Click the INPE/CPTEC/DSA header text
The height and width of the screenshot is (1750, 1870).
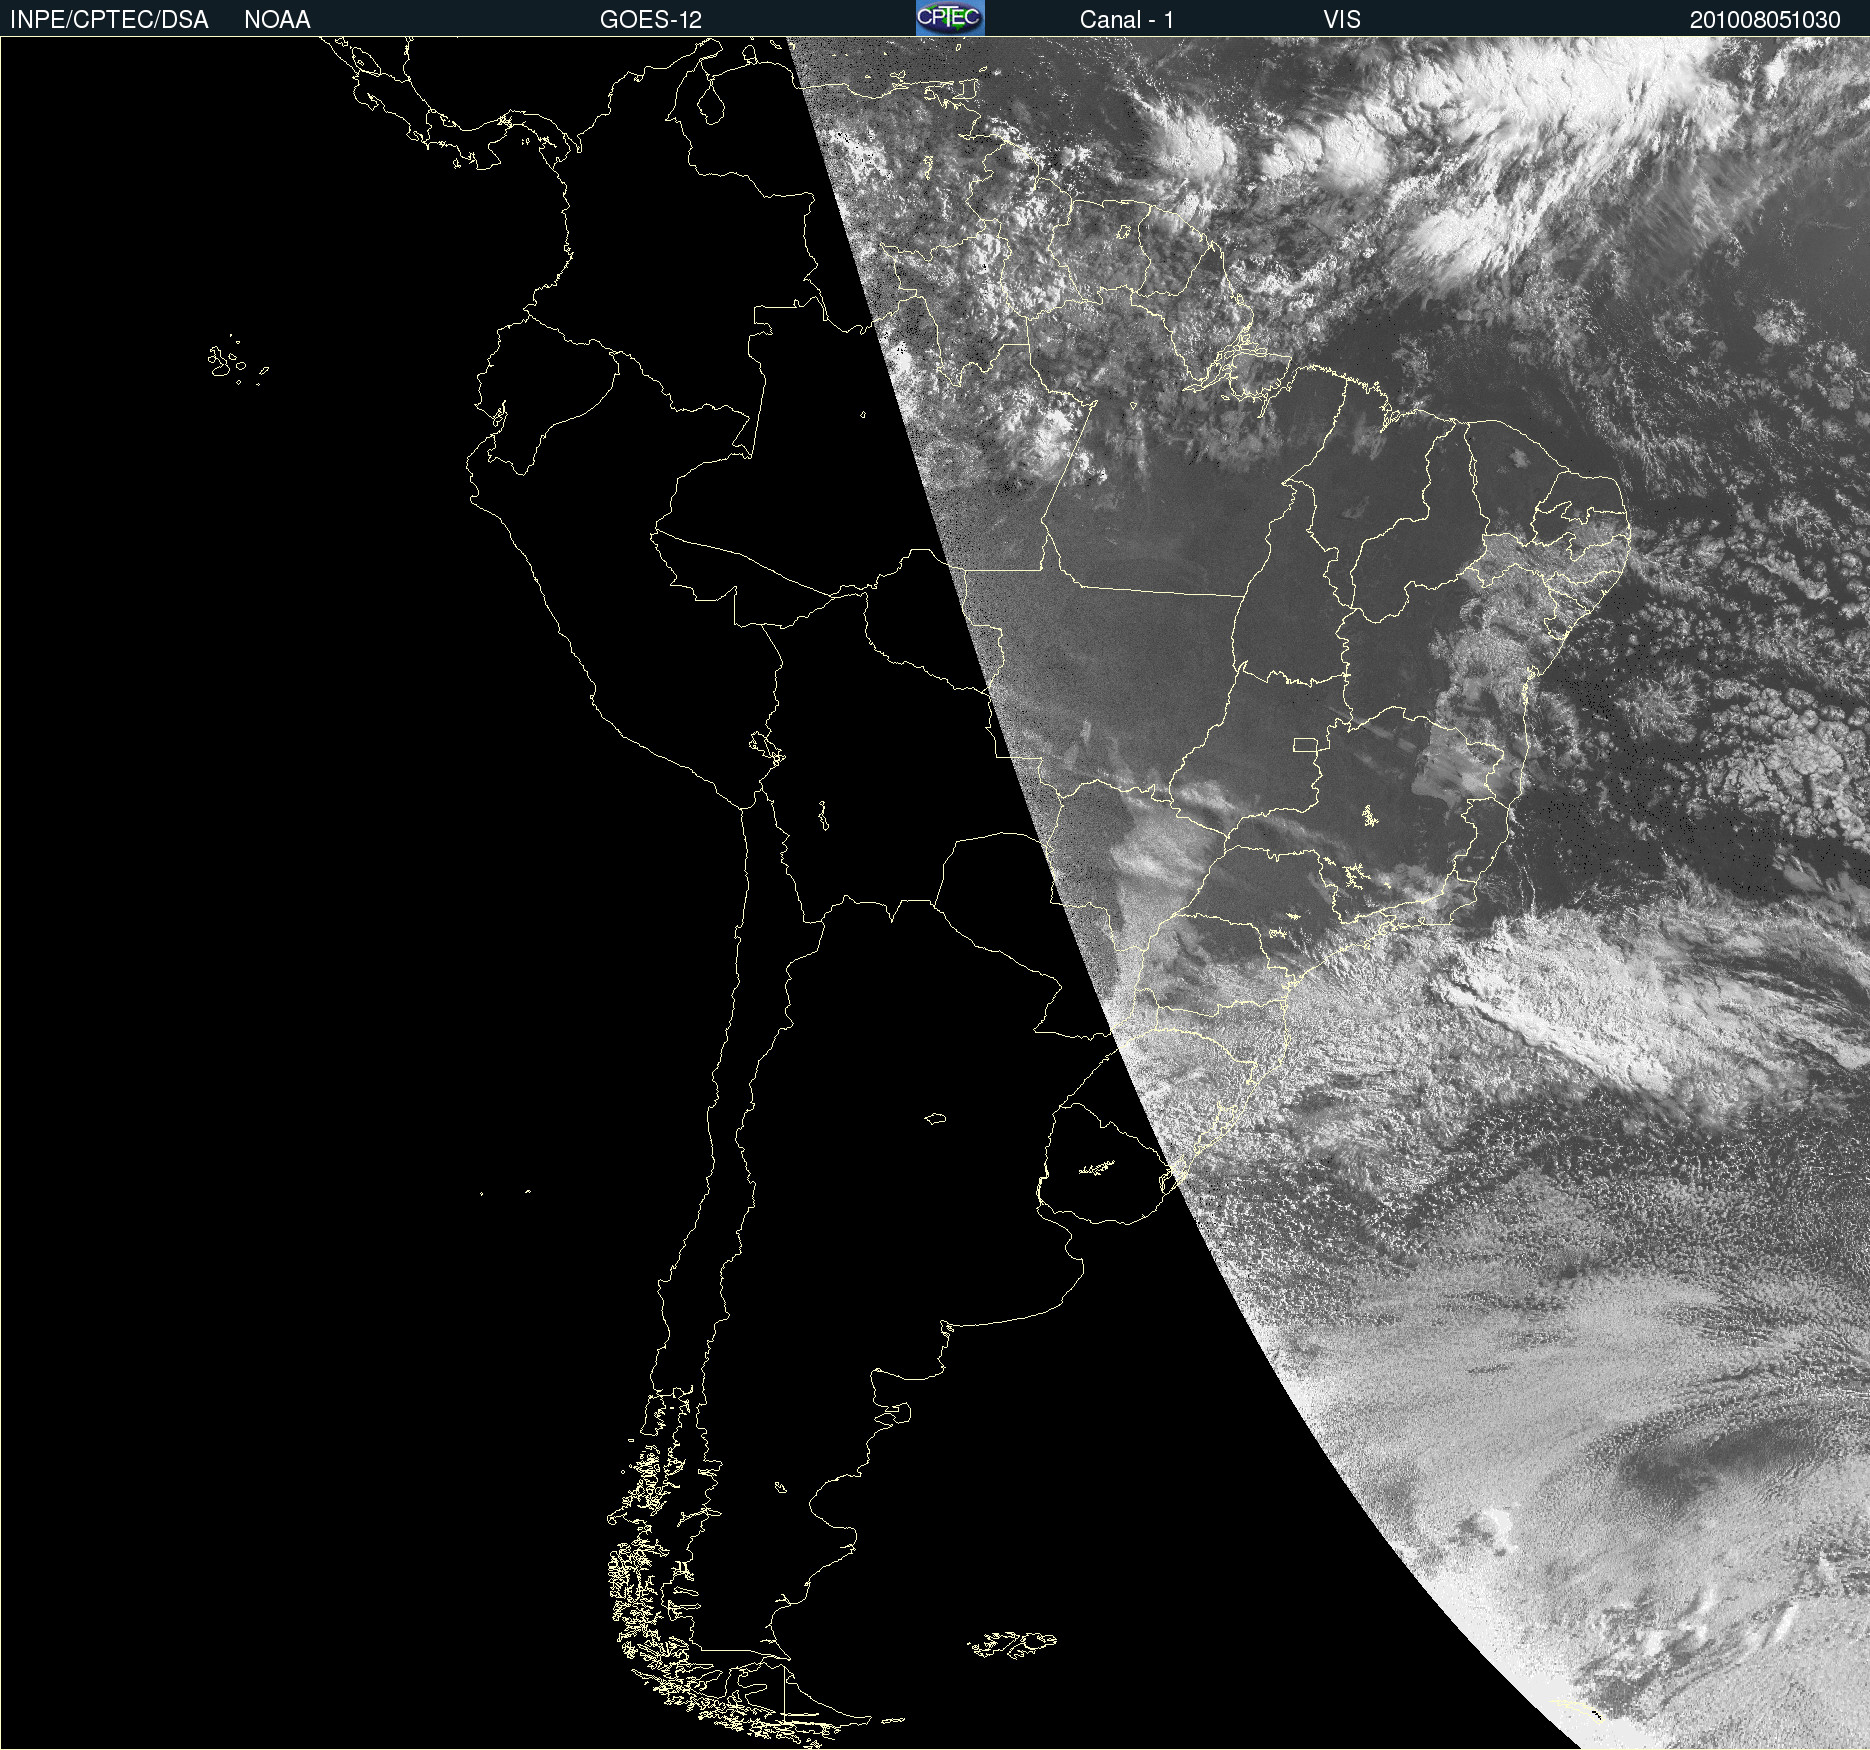pyautogui.click(x=109, y=20)
